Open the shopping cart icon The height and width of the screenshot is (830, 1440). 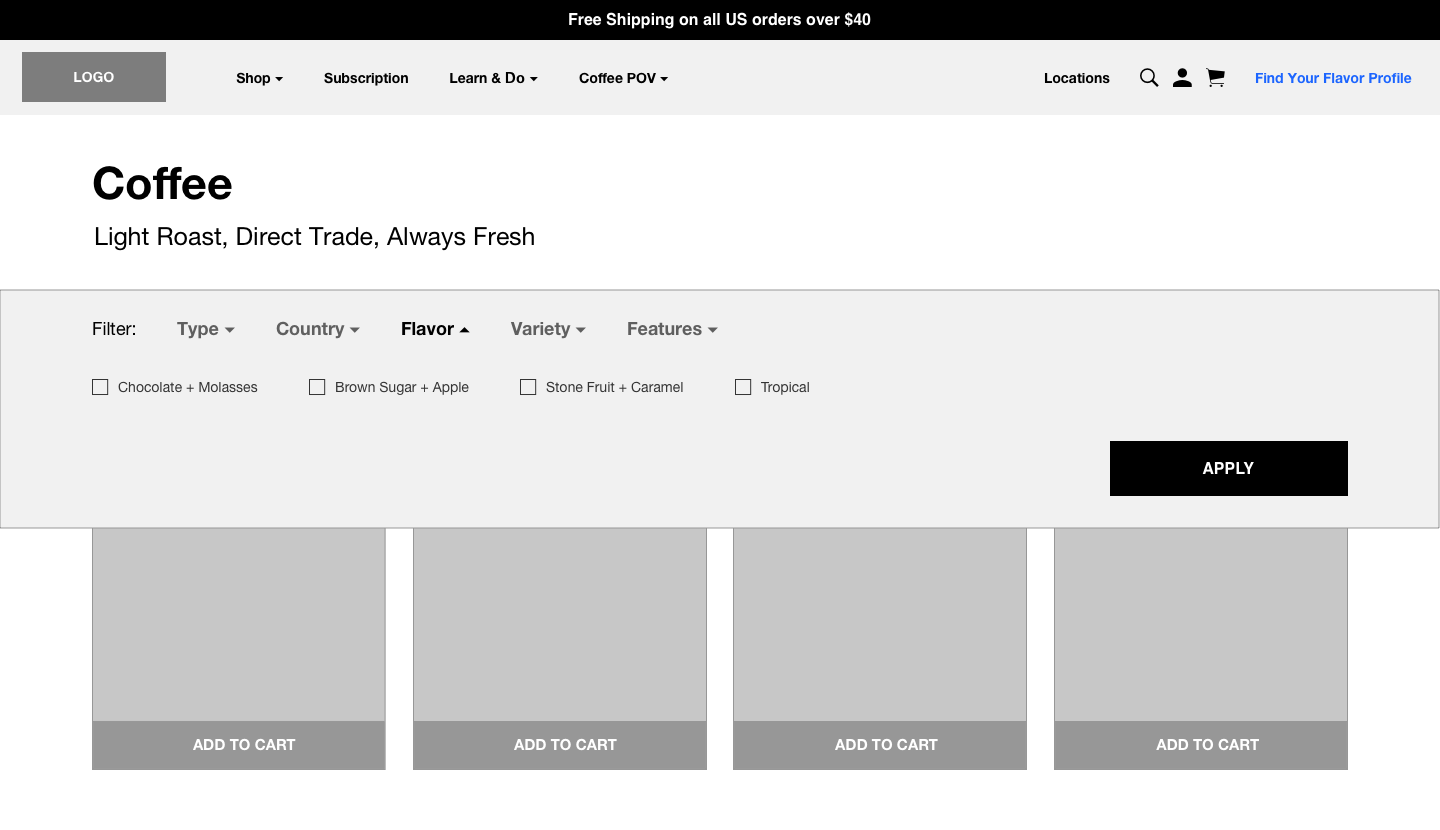[1215, 78]
